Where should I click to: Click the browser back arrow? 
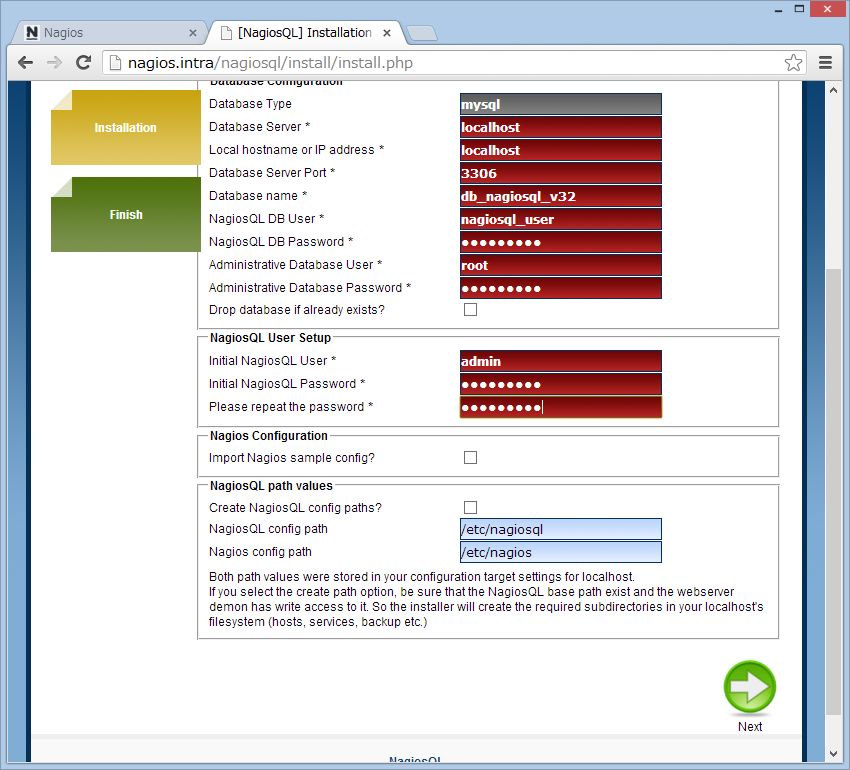point(25,63)
